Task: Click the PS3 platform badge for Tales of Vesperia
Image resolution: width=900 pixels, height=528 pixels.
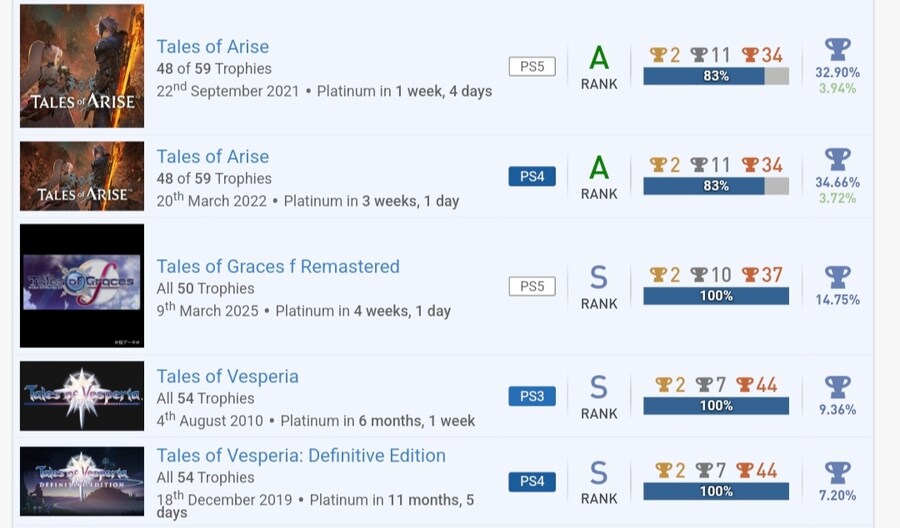Action: point(531,396)
